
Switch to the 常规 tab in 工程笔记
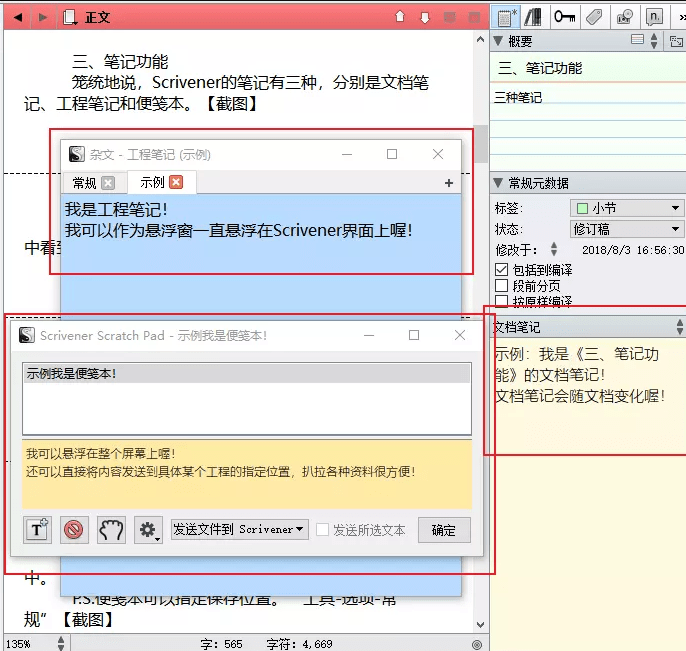pyautogui.click(x=84, y=182)
